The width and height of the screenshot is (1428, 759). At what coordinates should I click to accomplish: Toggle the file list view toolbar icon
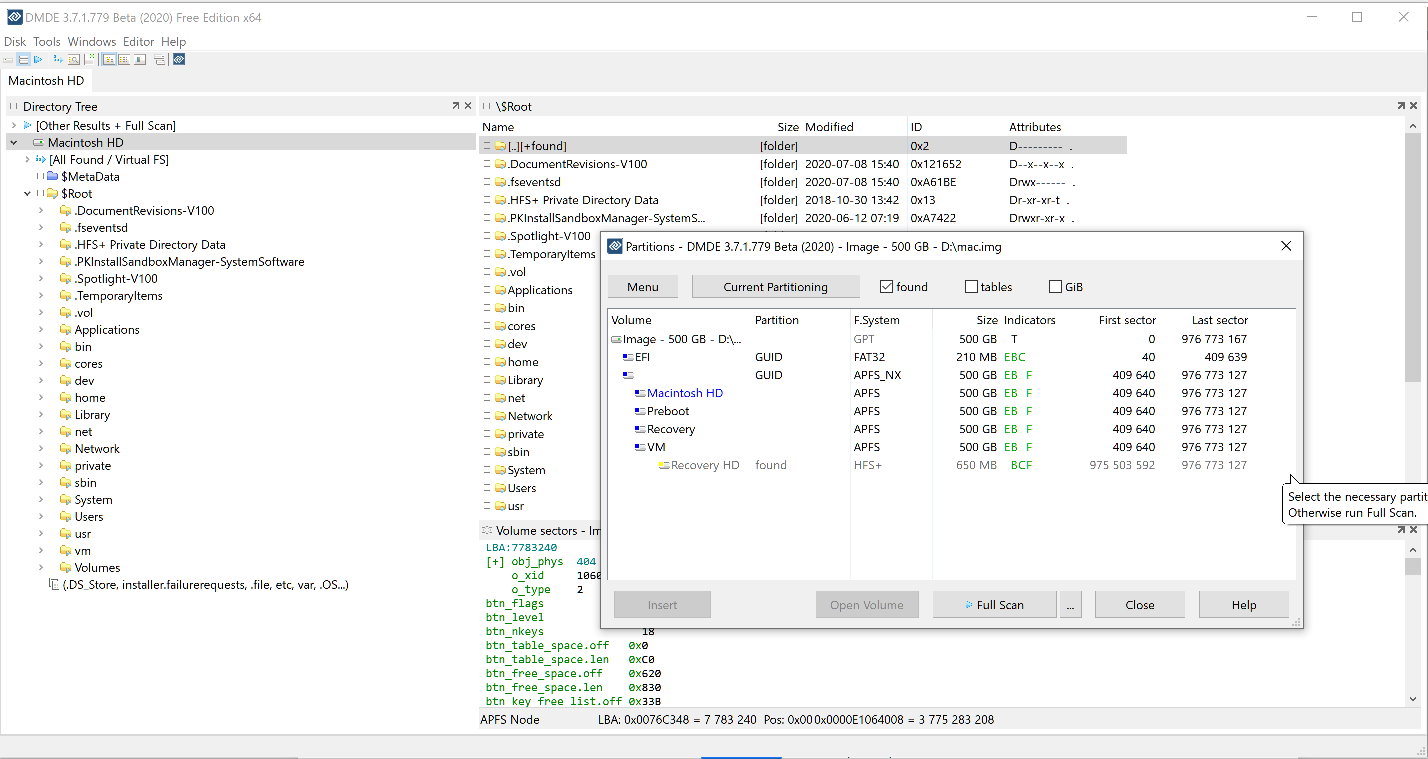tap(124, 60)
